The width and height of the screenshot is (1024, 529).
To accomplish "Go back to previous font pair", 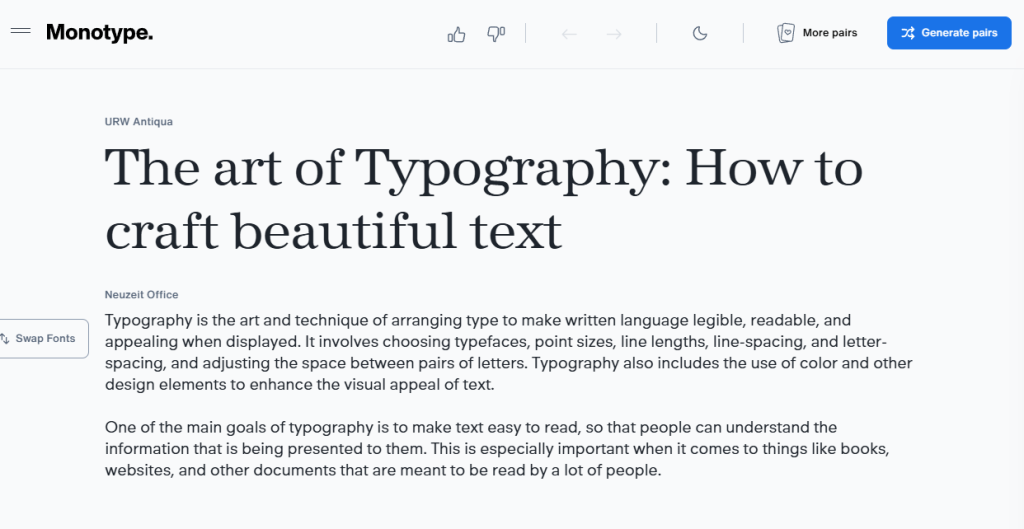I will point(569,34).
